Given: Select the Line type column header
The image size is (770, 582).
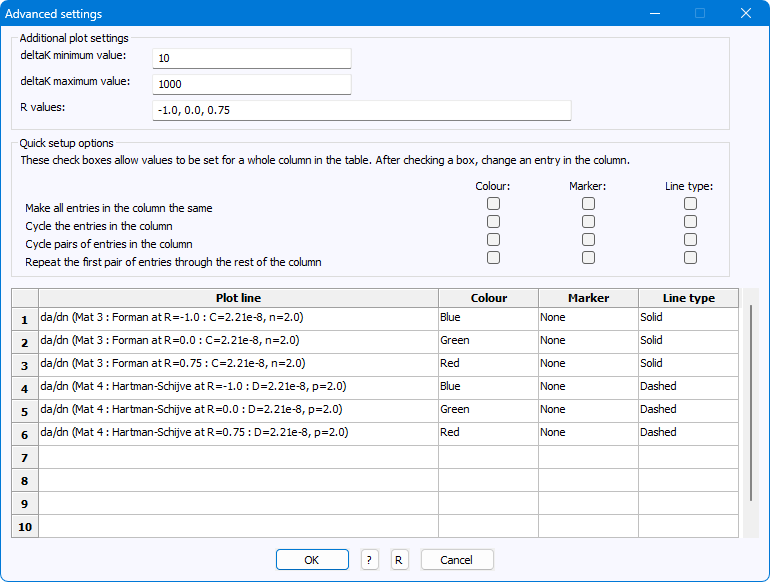Looking at the screenshot, I should (x=688, y=298).
